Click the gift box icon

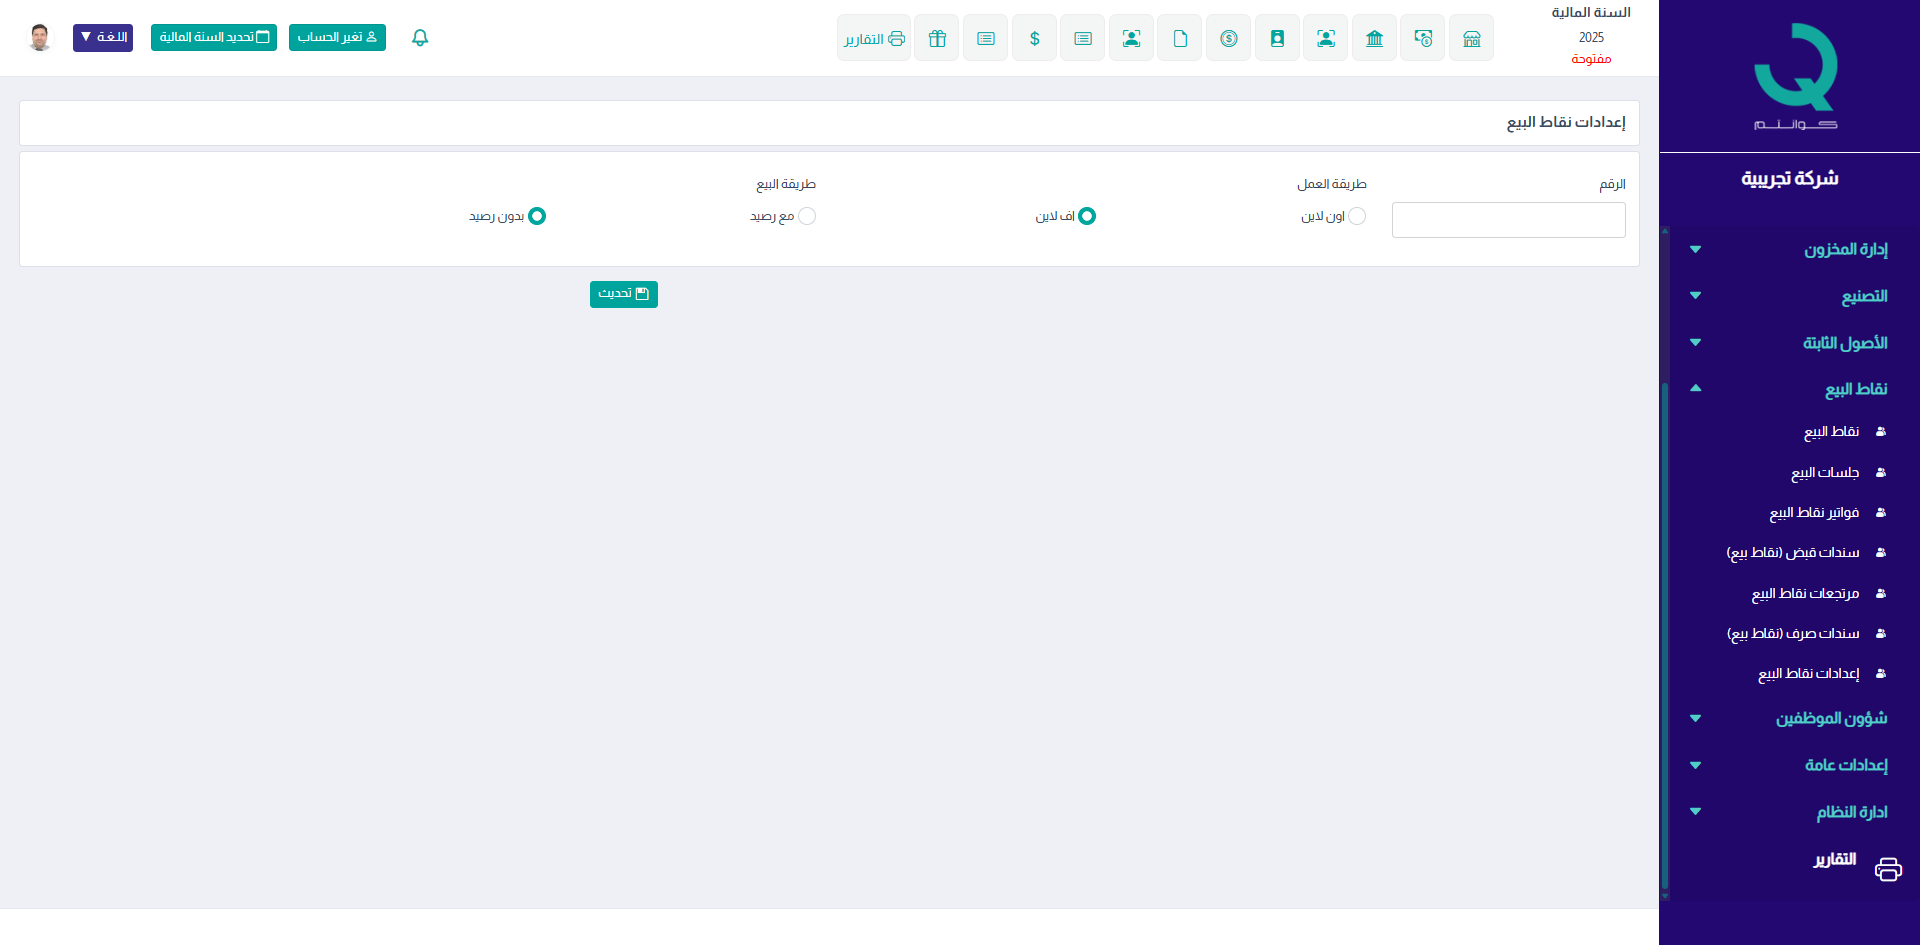click(936, 38)
